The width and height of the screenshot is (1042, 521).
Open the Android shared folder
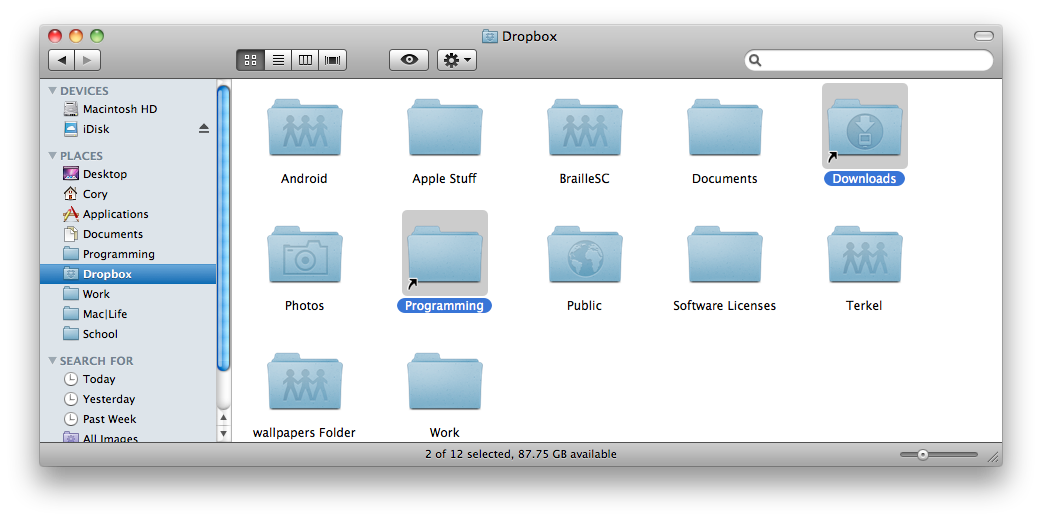(305, 128)
